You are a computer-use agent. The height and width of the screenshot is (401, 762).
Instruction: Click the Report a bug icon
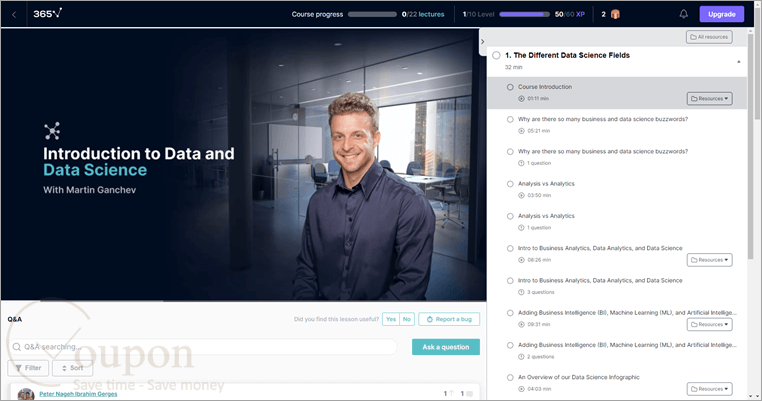coord(430,319)
